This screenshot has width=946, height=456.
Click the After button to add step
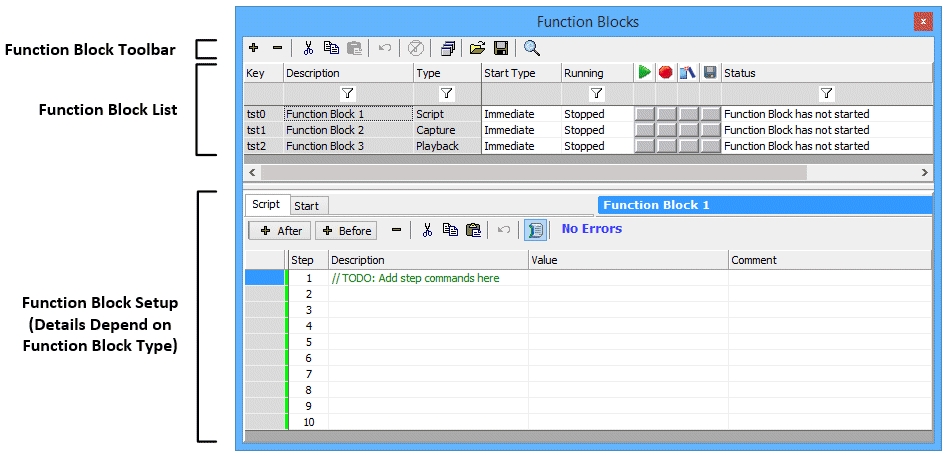tap(280, 231)
